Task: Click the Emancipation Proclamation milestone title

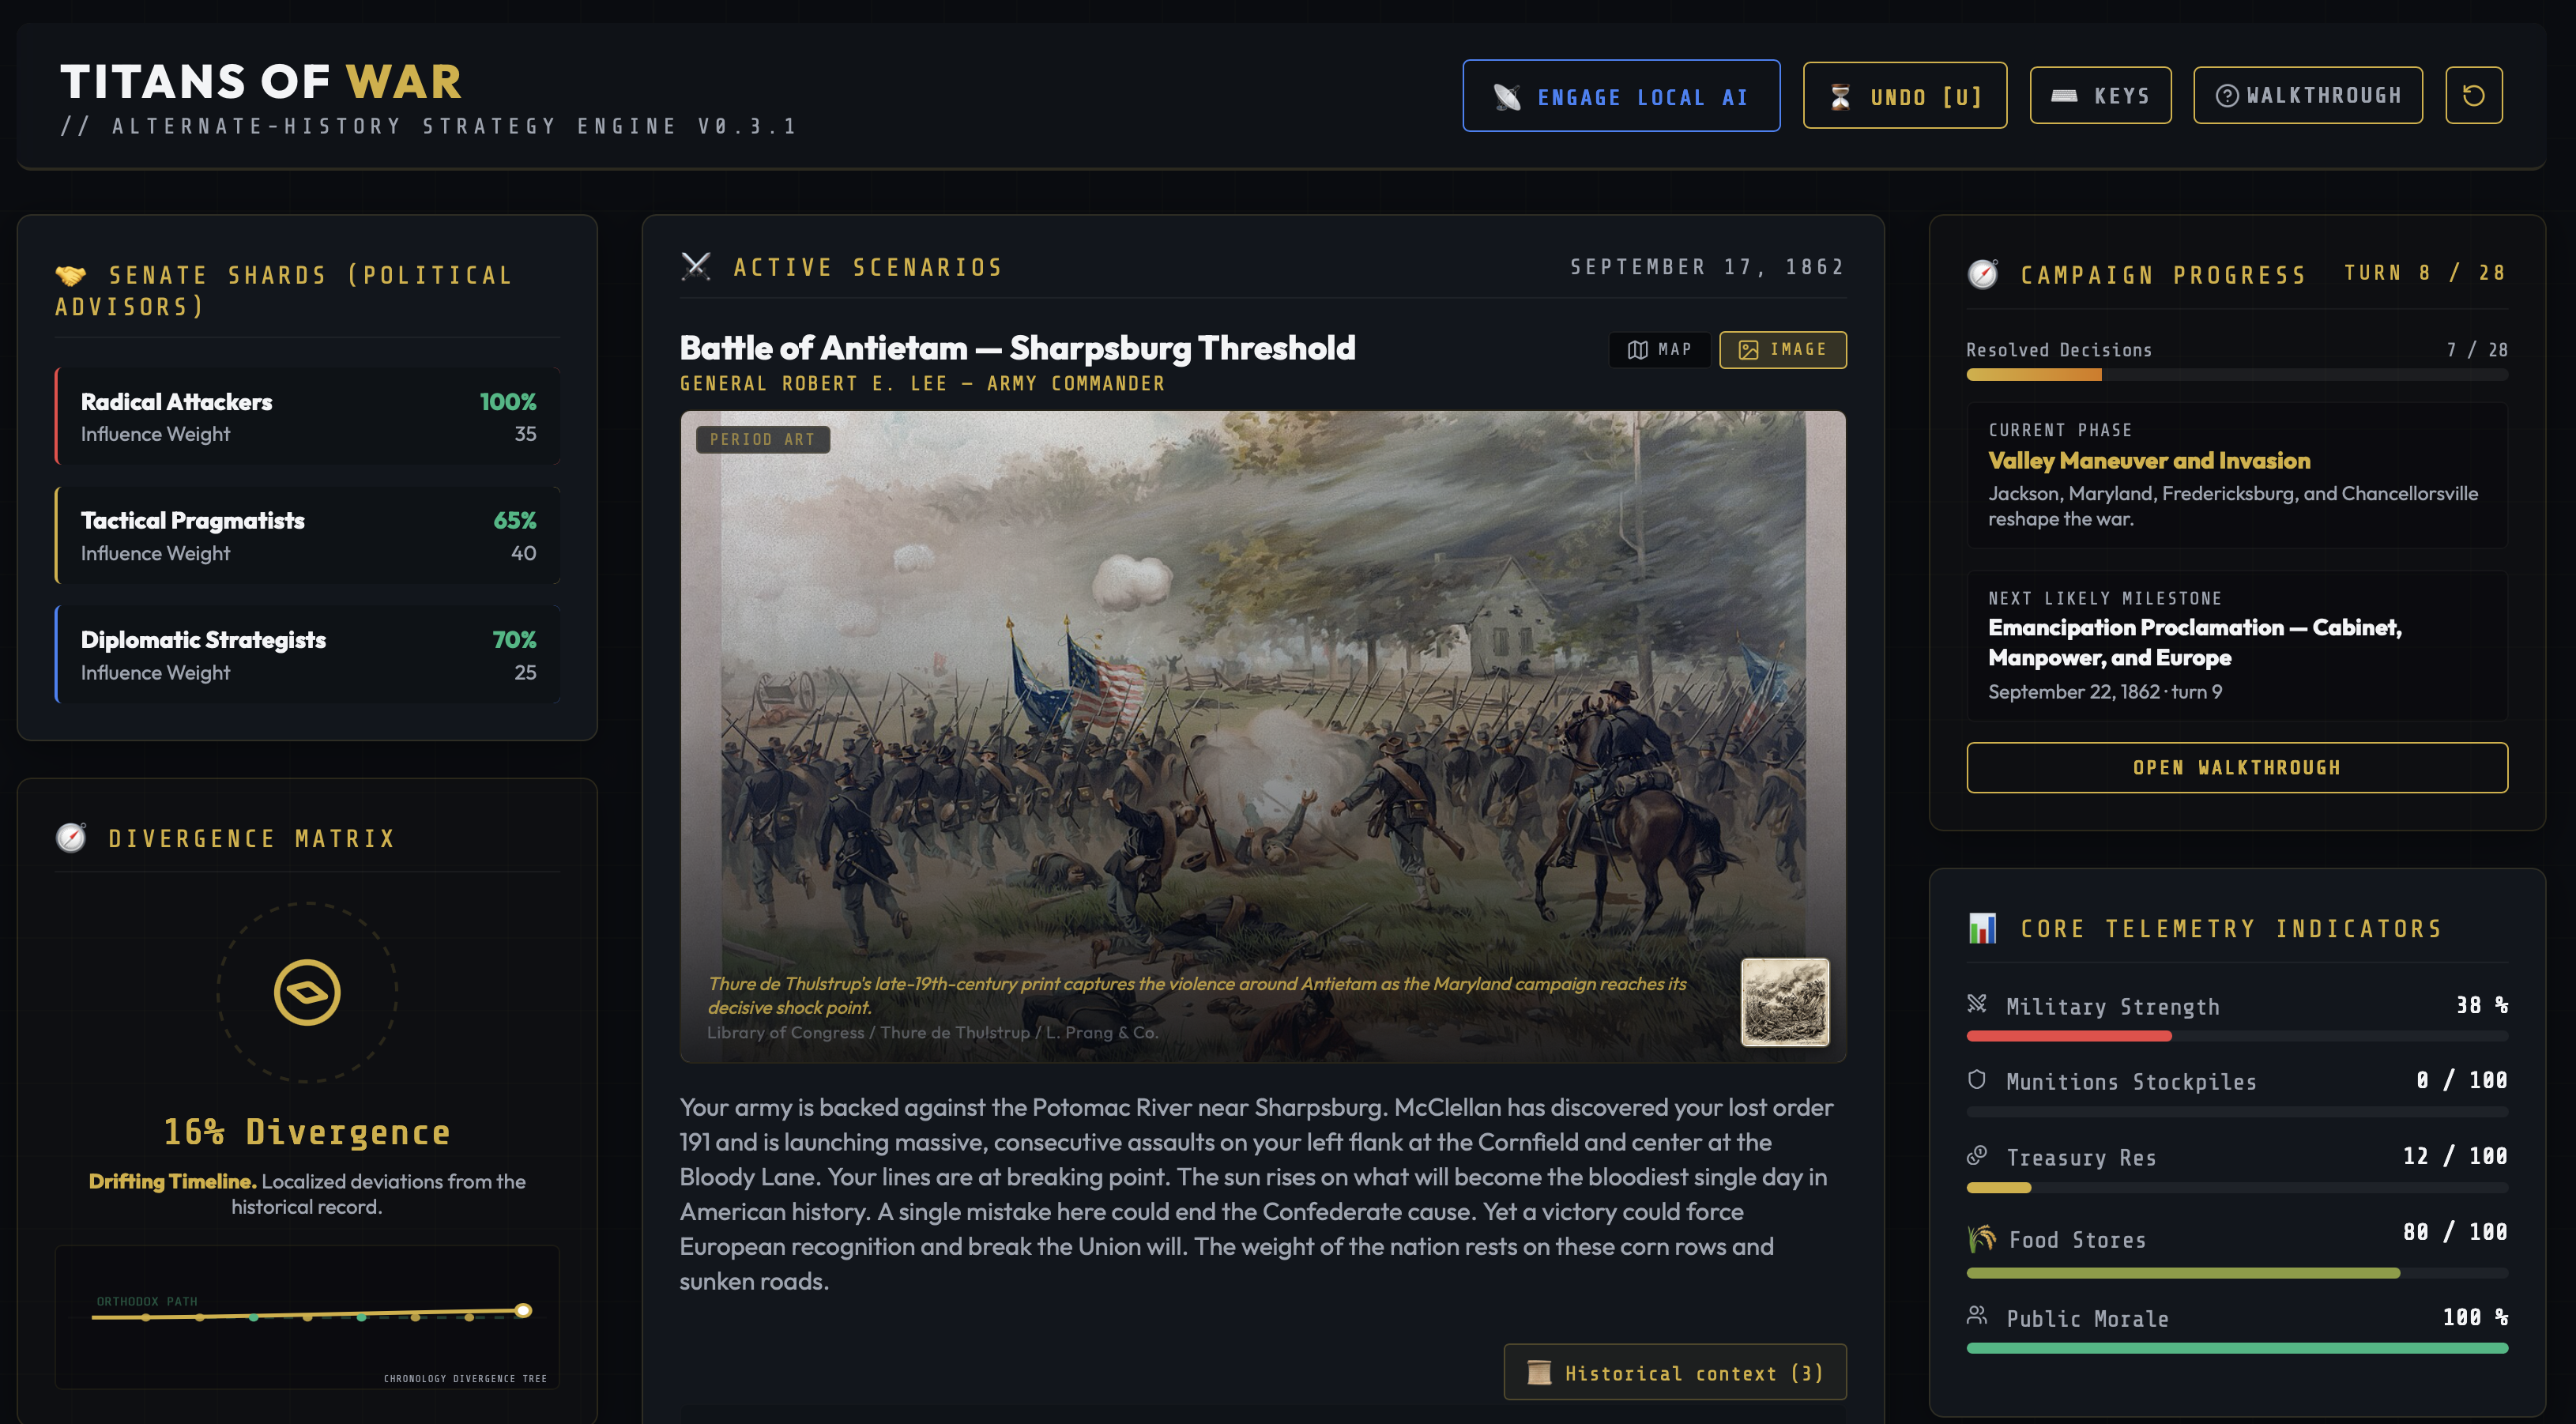Action: point(2194,642)
